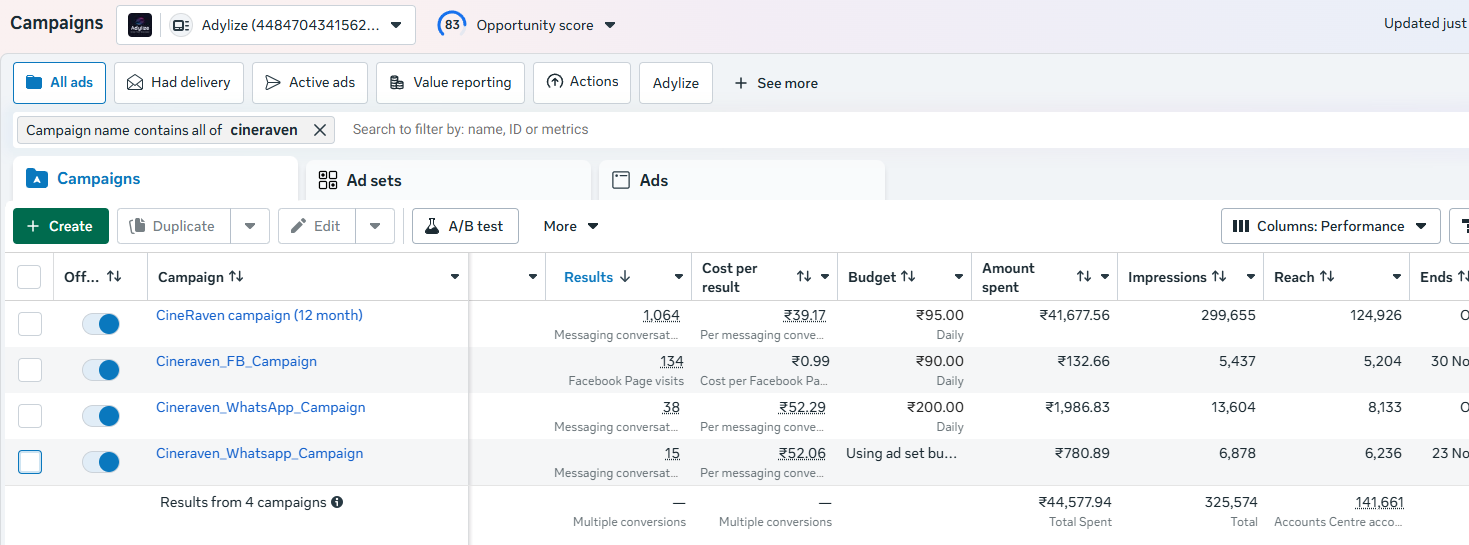This screenshot has height=545, width=1469.
Task: Switch to the Ad sets tab
Action: 449,180
